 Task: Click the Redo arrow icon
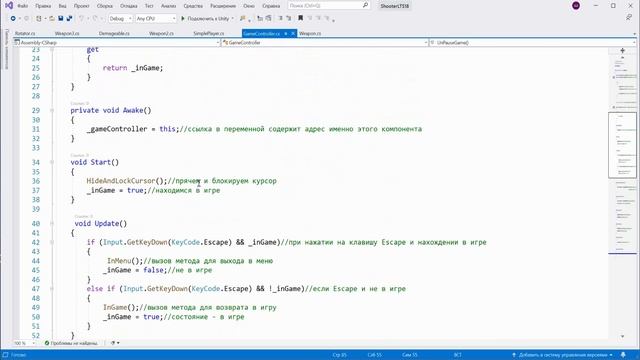pos(95,18)
